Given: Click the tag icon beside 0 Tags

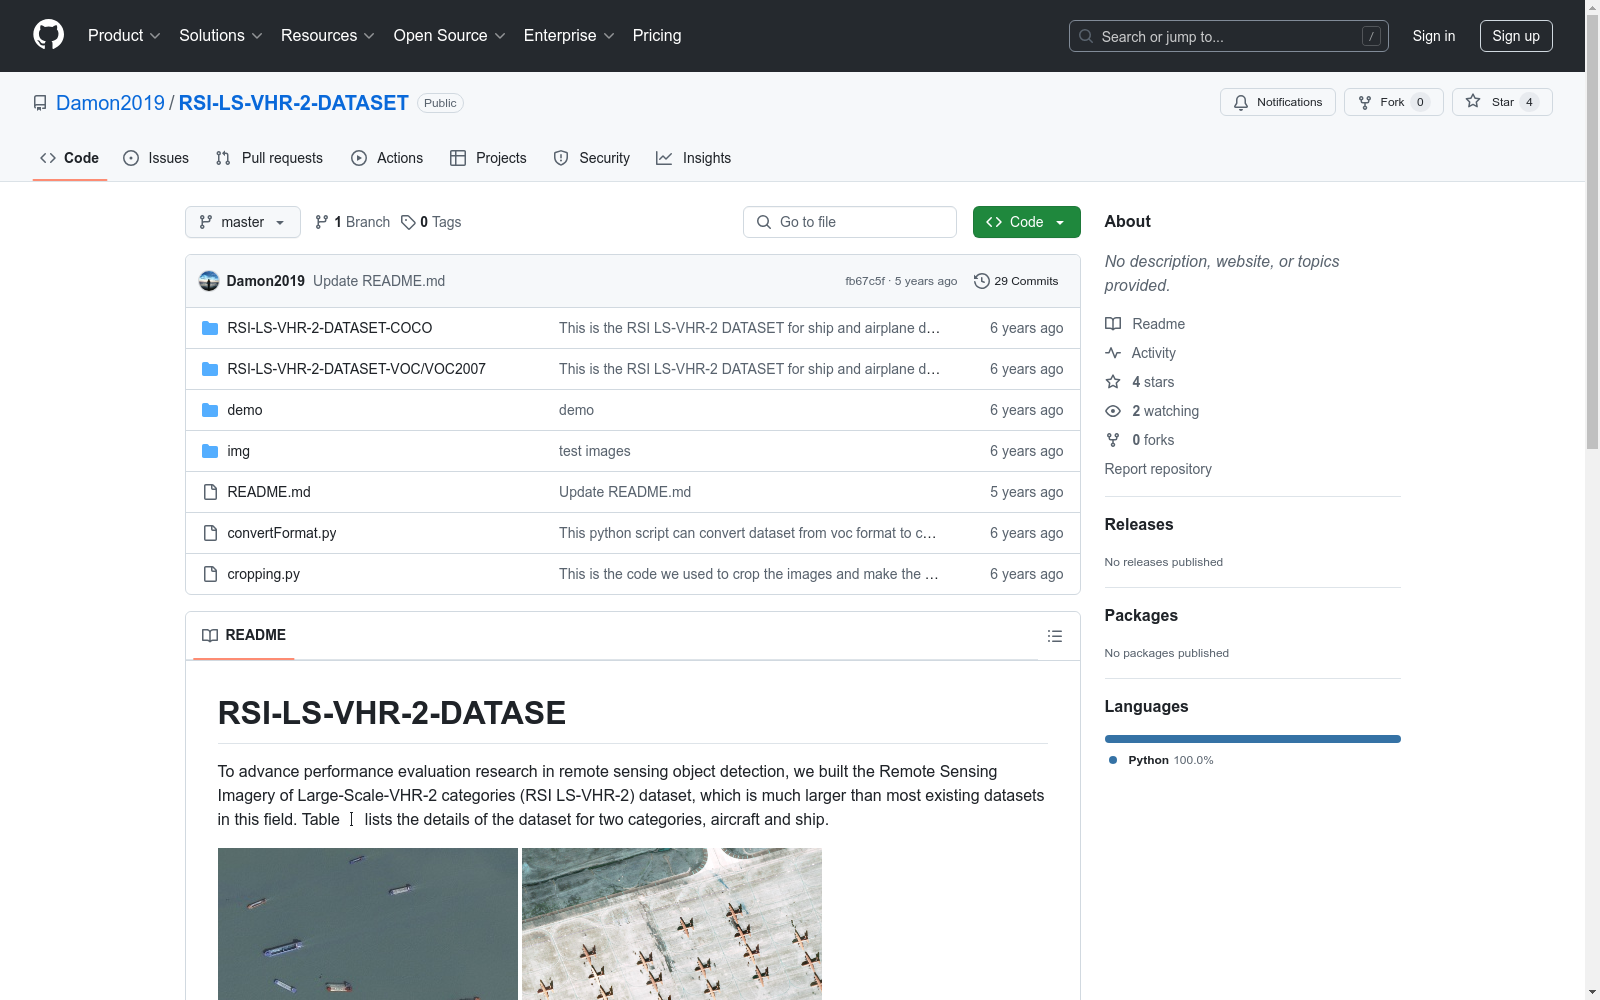Looking at the screenshot, I should coord(408,222).
